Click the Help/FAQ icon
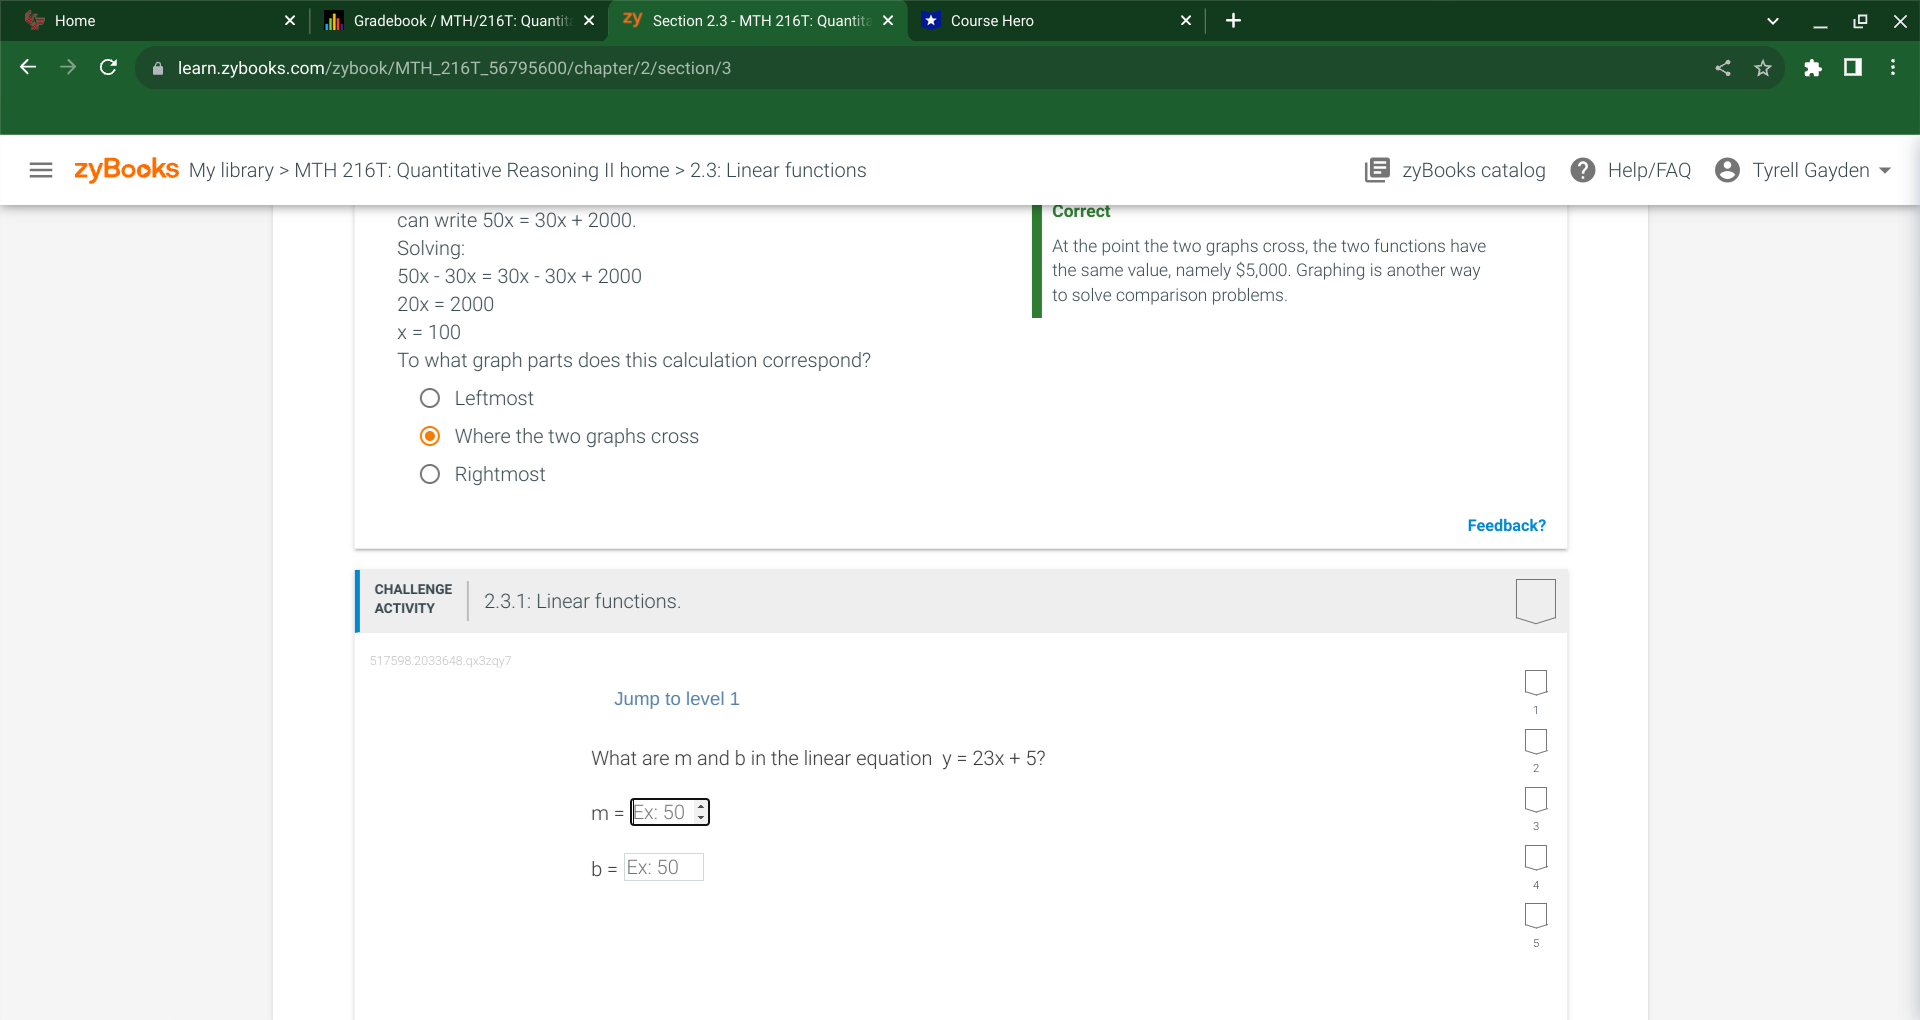The width and height of the screenshot is (1920, 1020). click(1583, 170)
